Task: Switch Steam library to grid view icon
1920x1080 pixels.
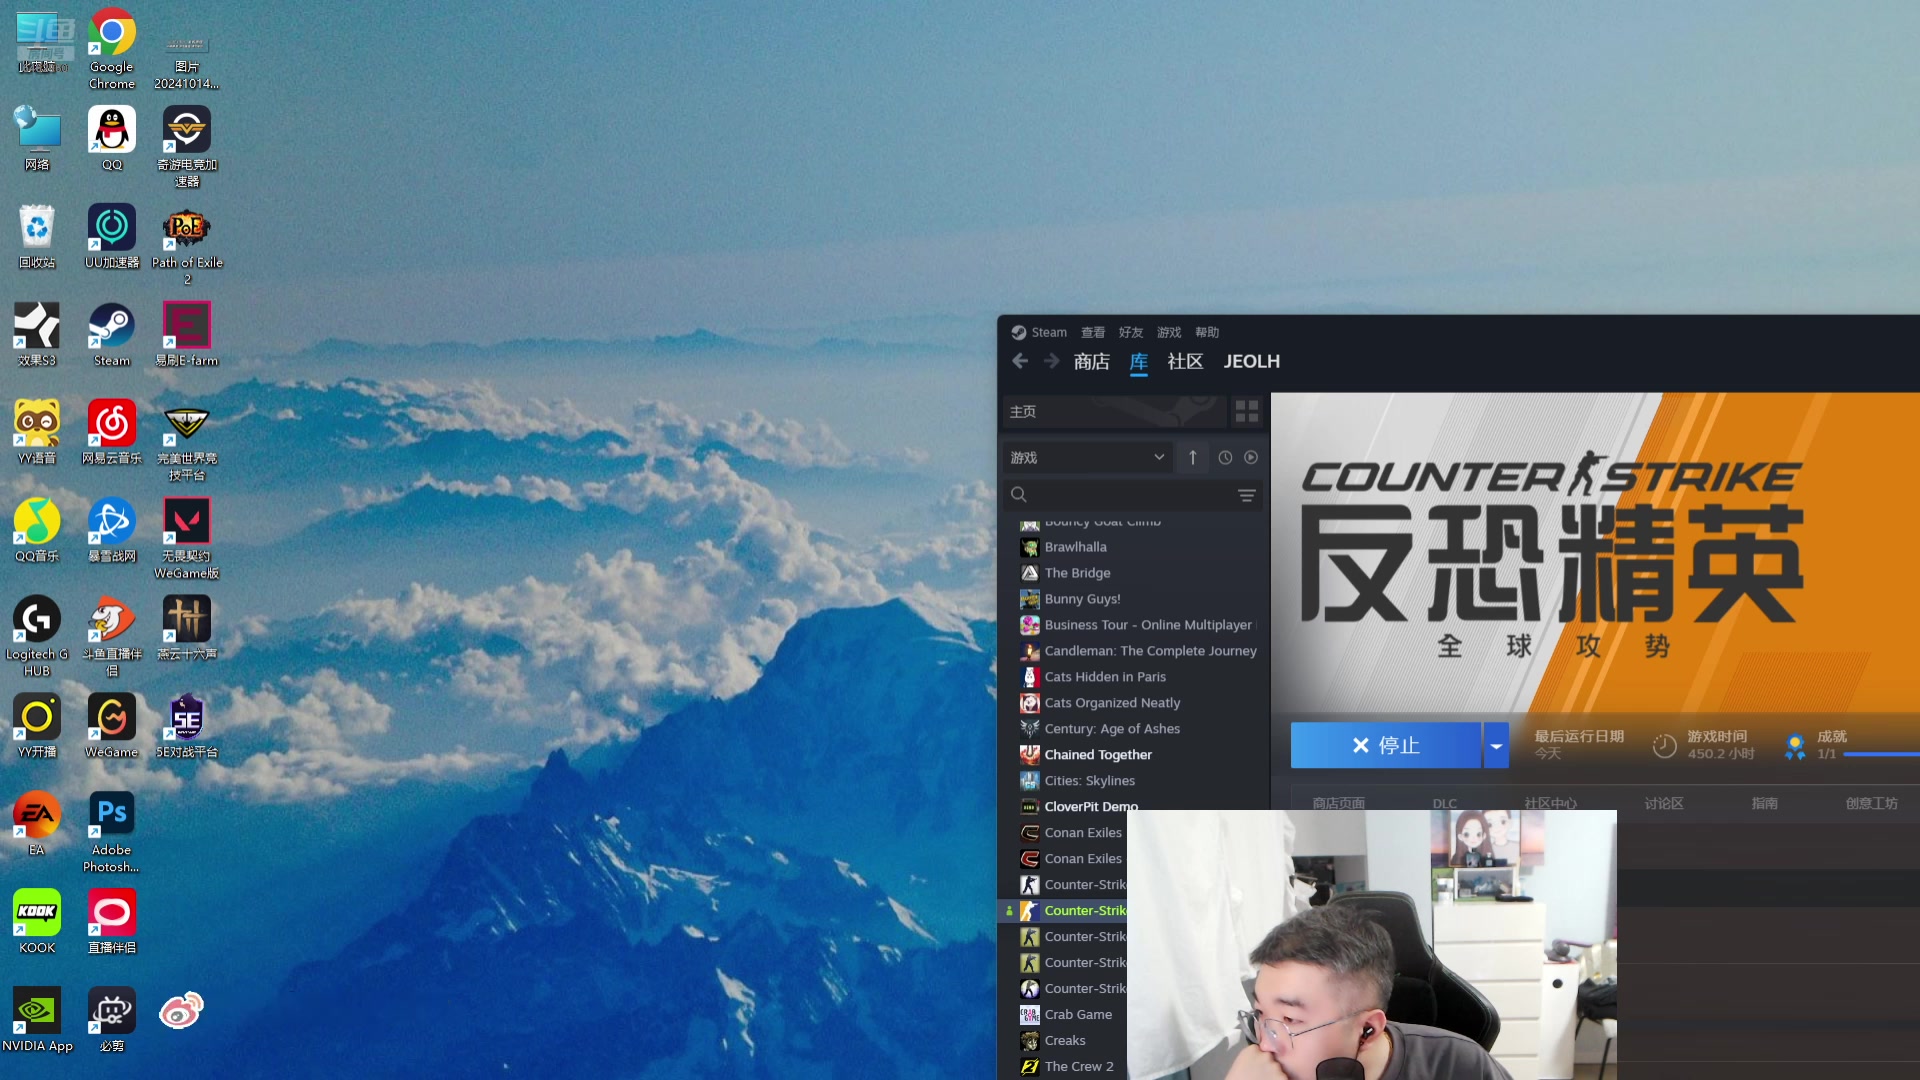Action: tap(1247, 411)
